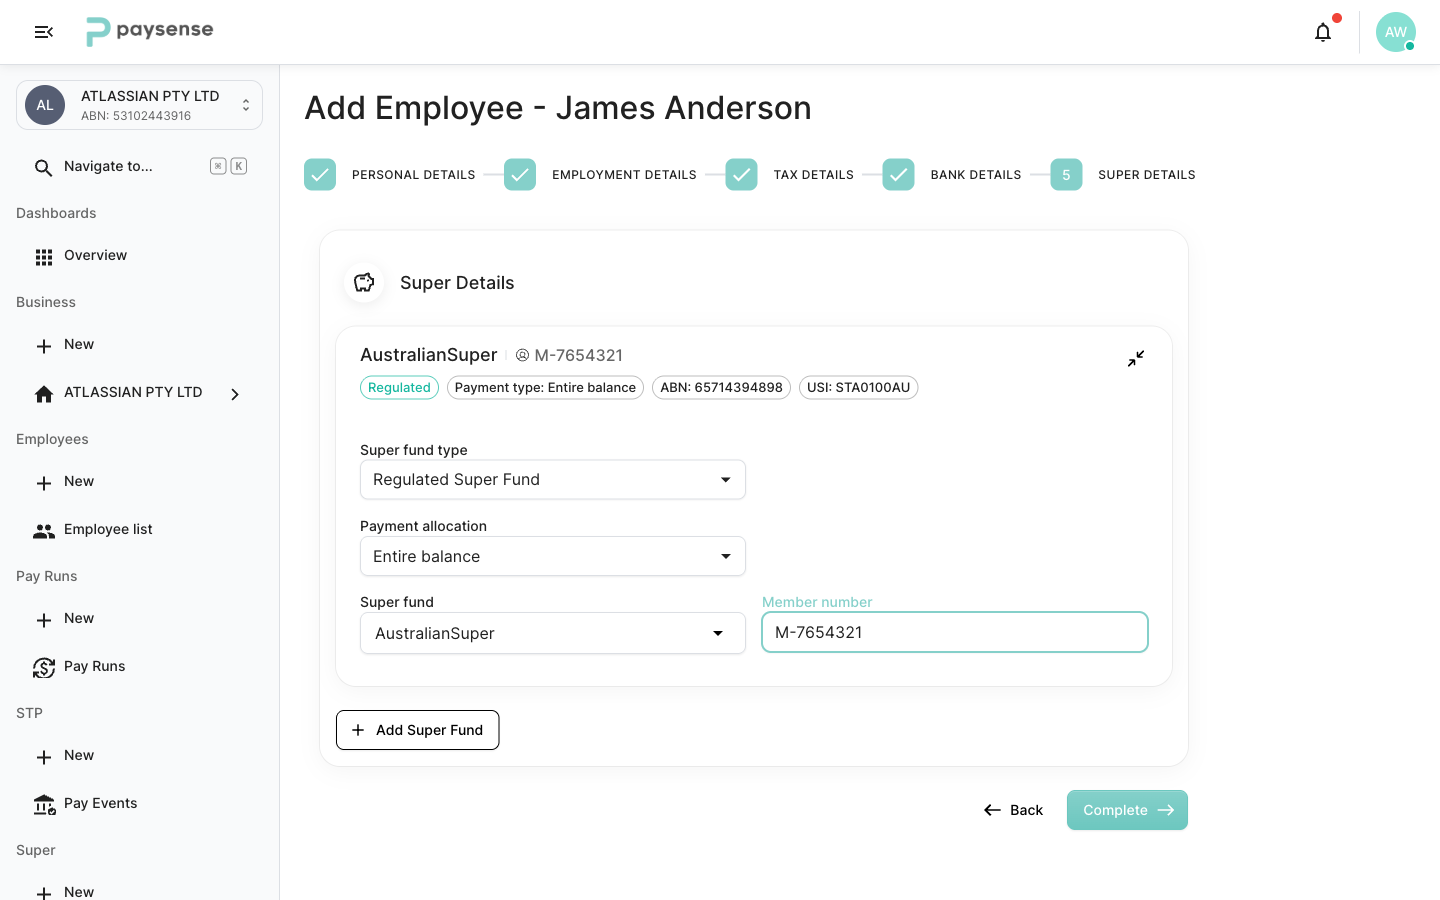Click the ABN: 65714394898 chip
This screenshot has height=900, width=1440.
[x=721, y=388]
